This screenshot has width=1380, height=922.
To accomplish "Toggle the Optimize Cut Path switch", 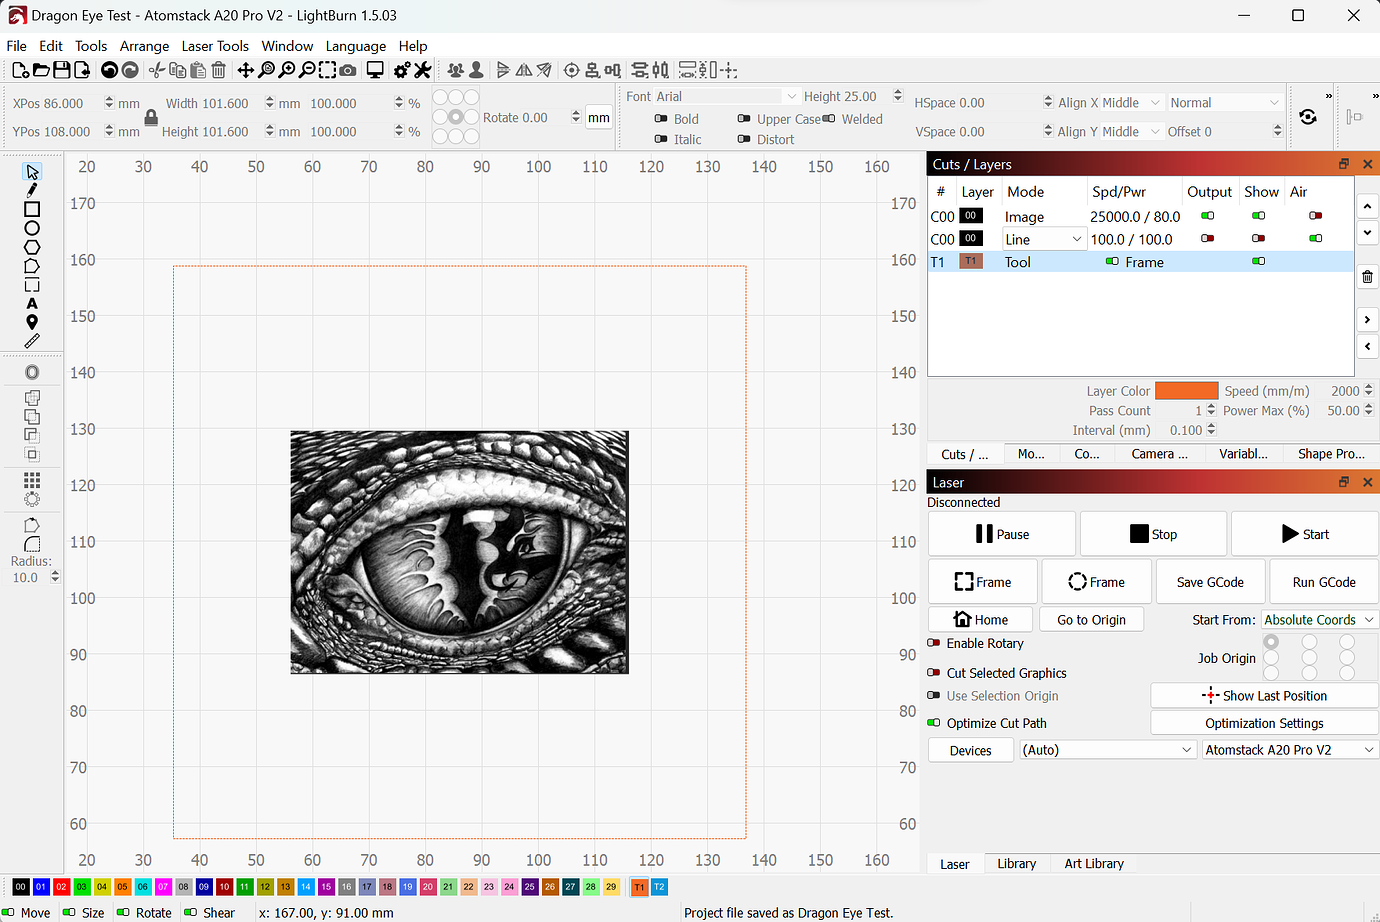I will 934,723.
